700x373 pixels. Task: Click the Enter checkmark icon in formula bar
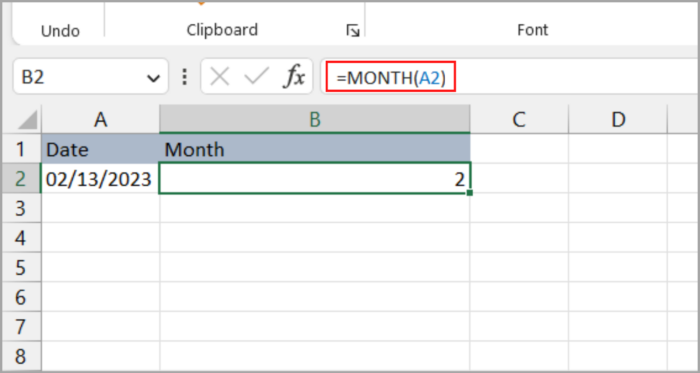point(257,77)
